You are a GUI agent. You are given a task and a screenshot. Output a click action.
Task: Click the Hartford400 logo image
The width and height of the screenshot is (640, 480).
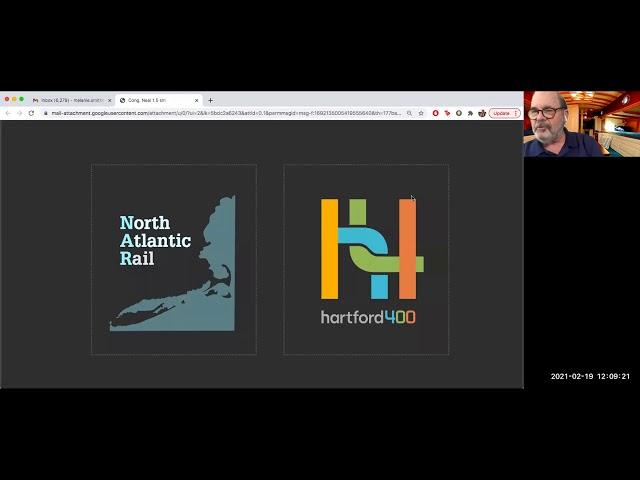tap(367, 248)
